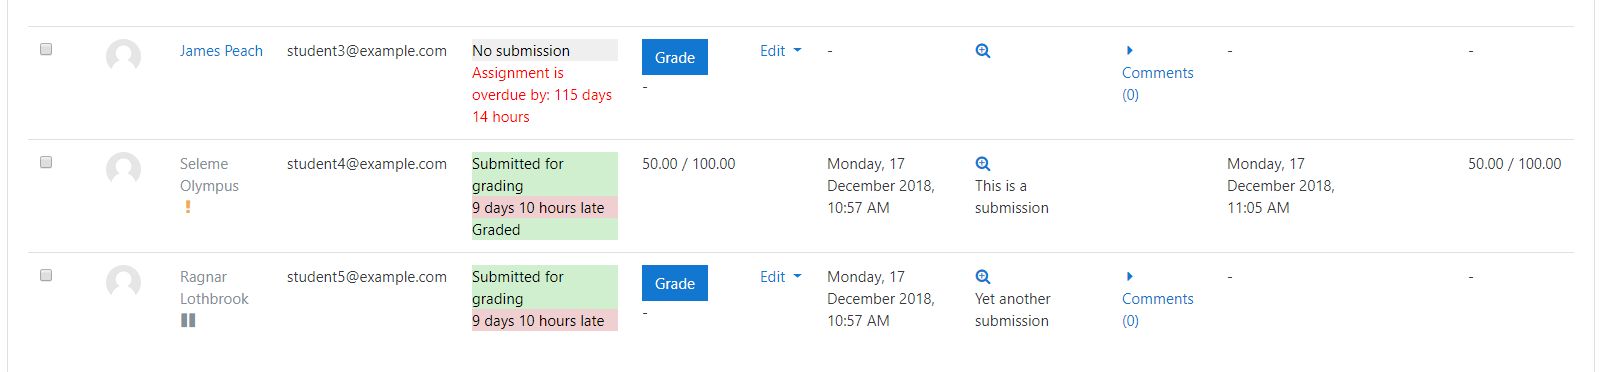Grade James Peach's assignment
Image resolution: width=1602 pixels, height=372 pixels.
pyautogui.click(x=675, y=57)
